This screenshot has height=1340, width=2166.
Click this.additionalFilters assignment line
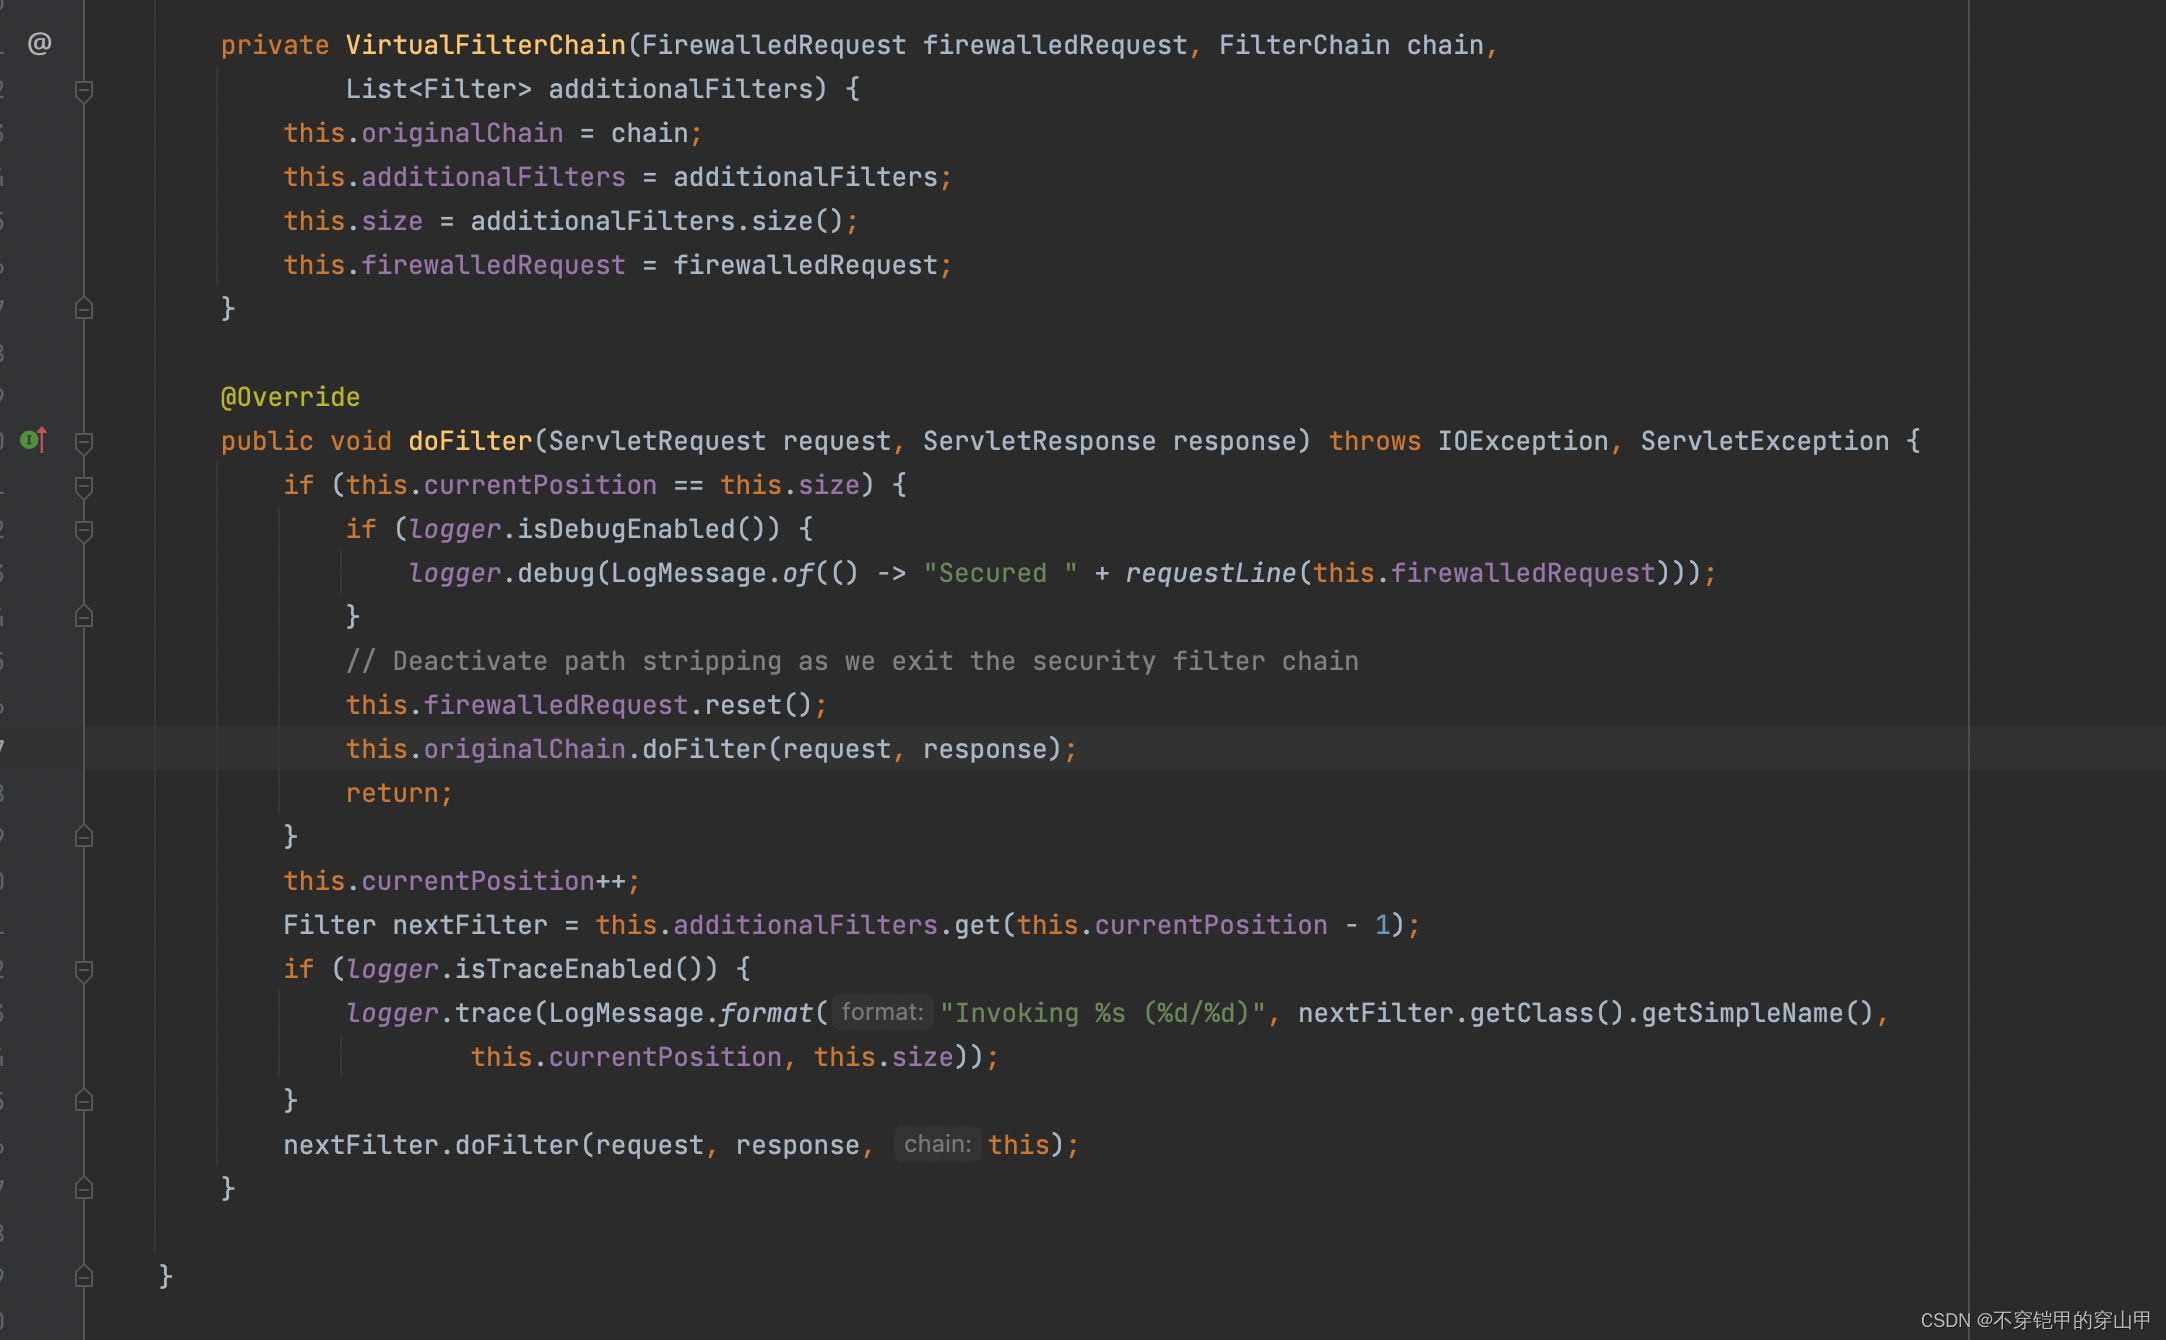(x=617, y=177)
